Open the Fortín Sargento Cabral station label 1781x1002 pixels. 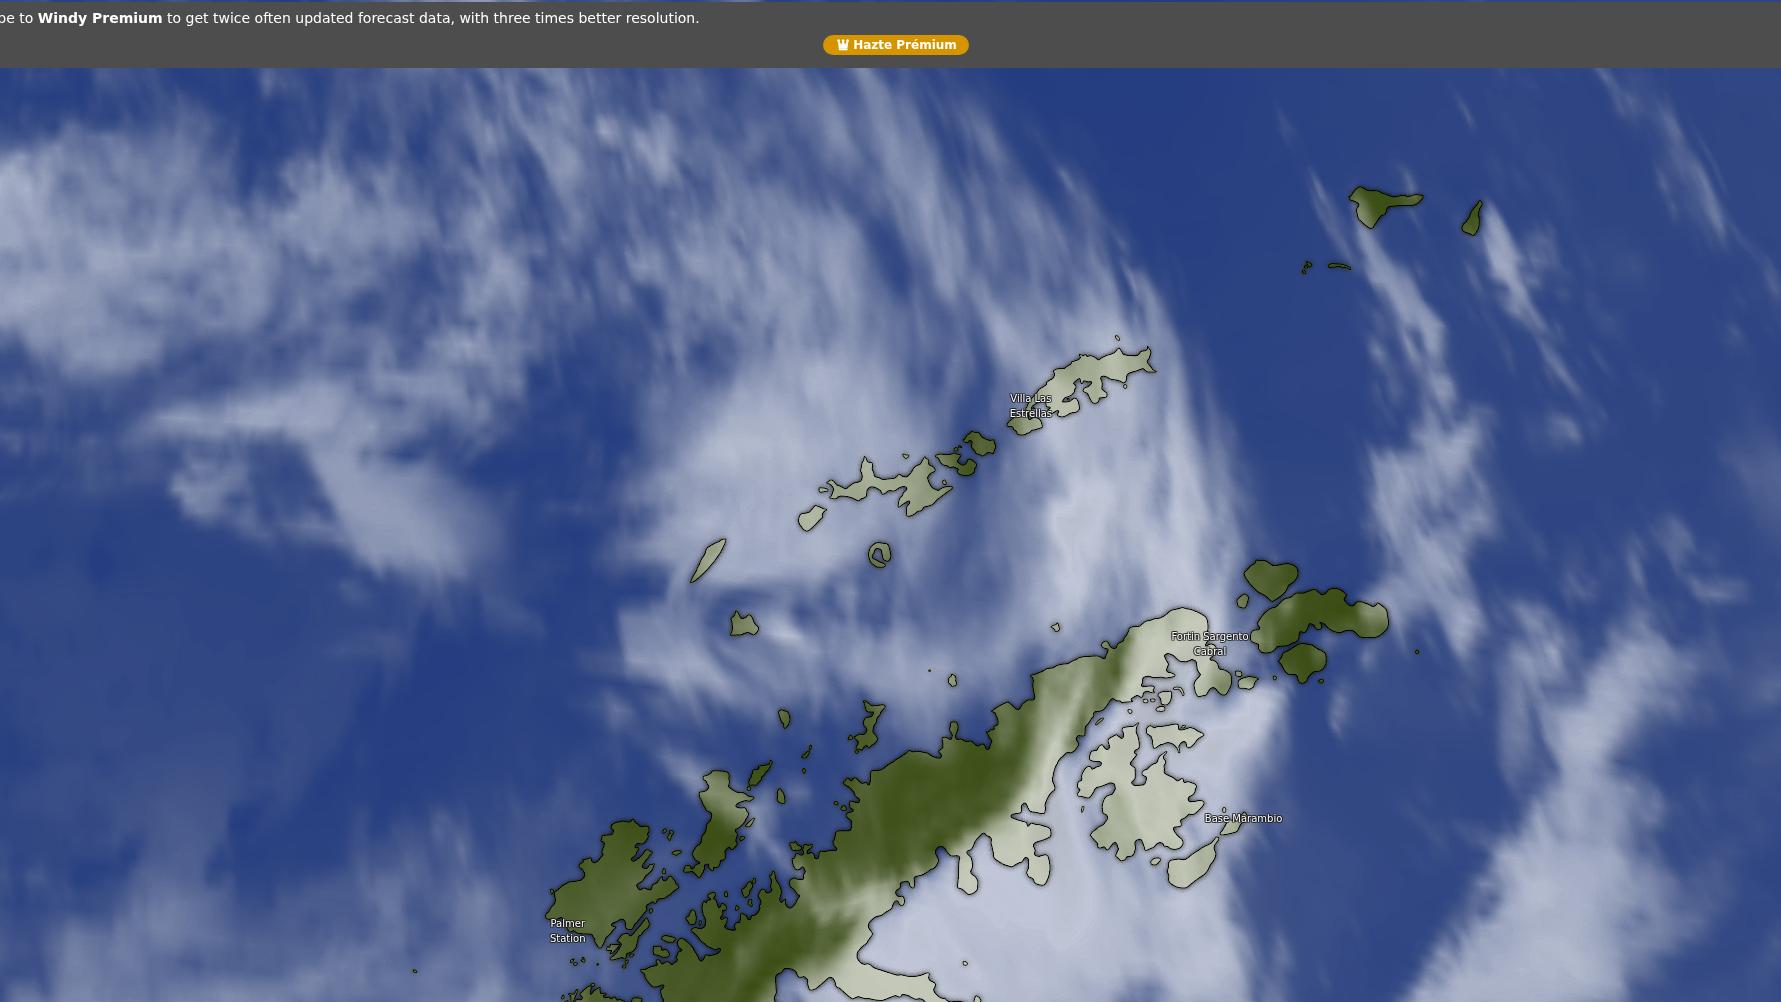tap(1209, 643)
